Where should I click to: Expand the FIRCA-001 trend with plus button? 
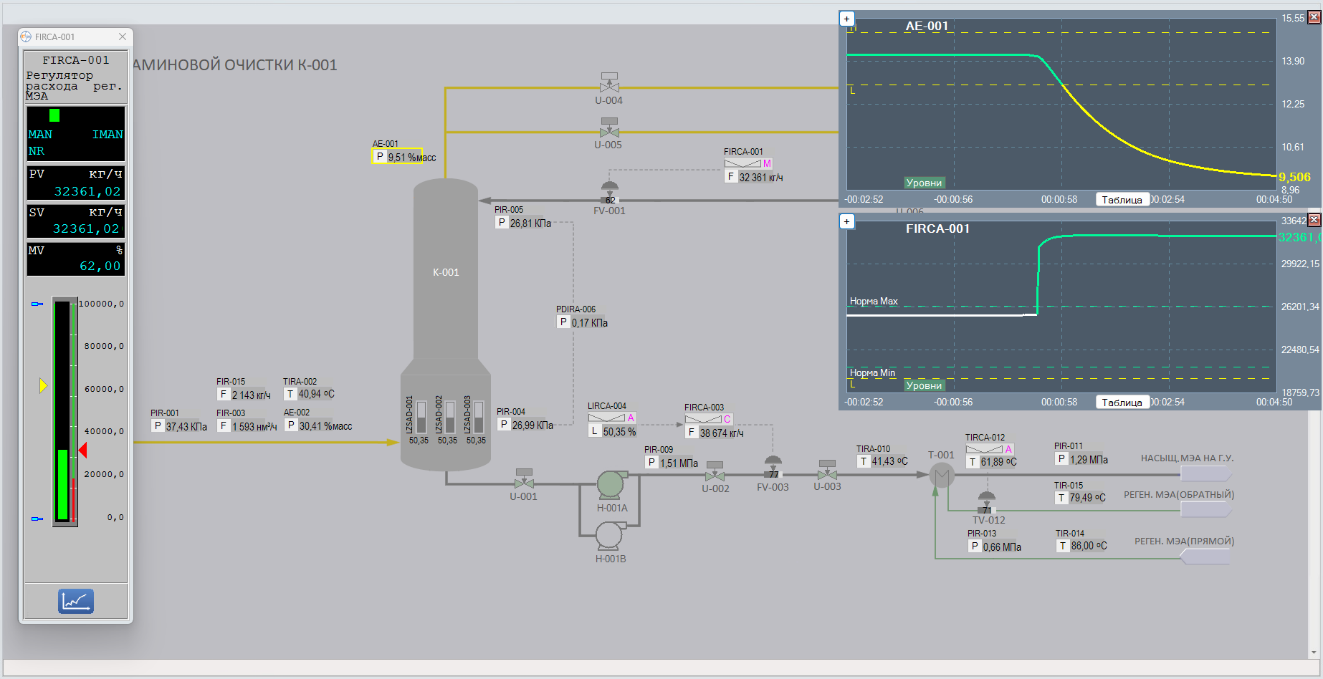pos(846,221)
